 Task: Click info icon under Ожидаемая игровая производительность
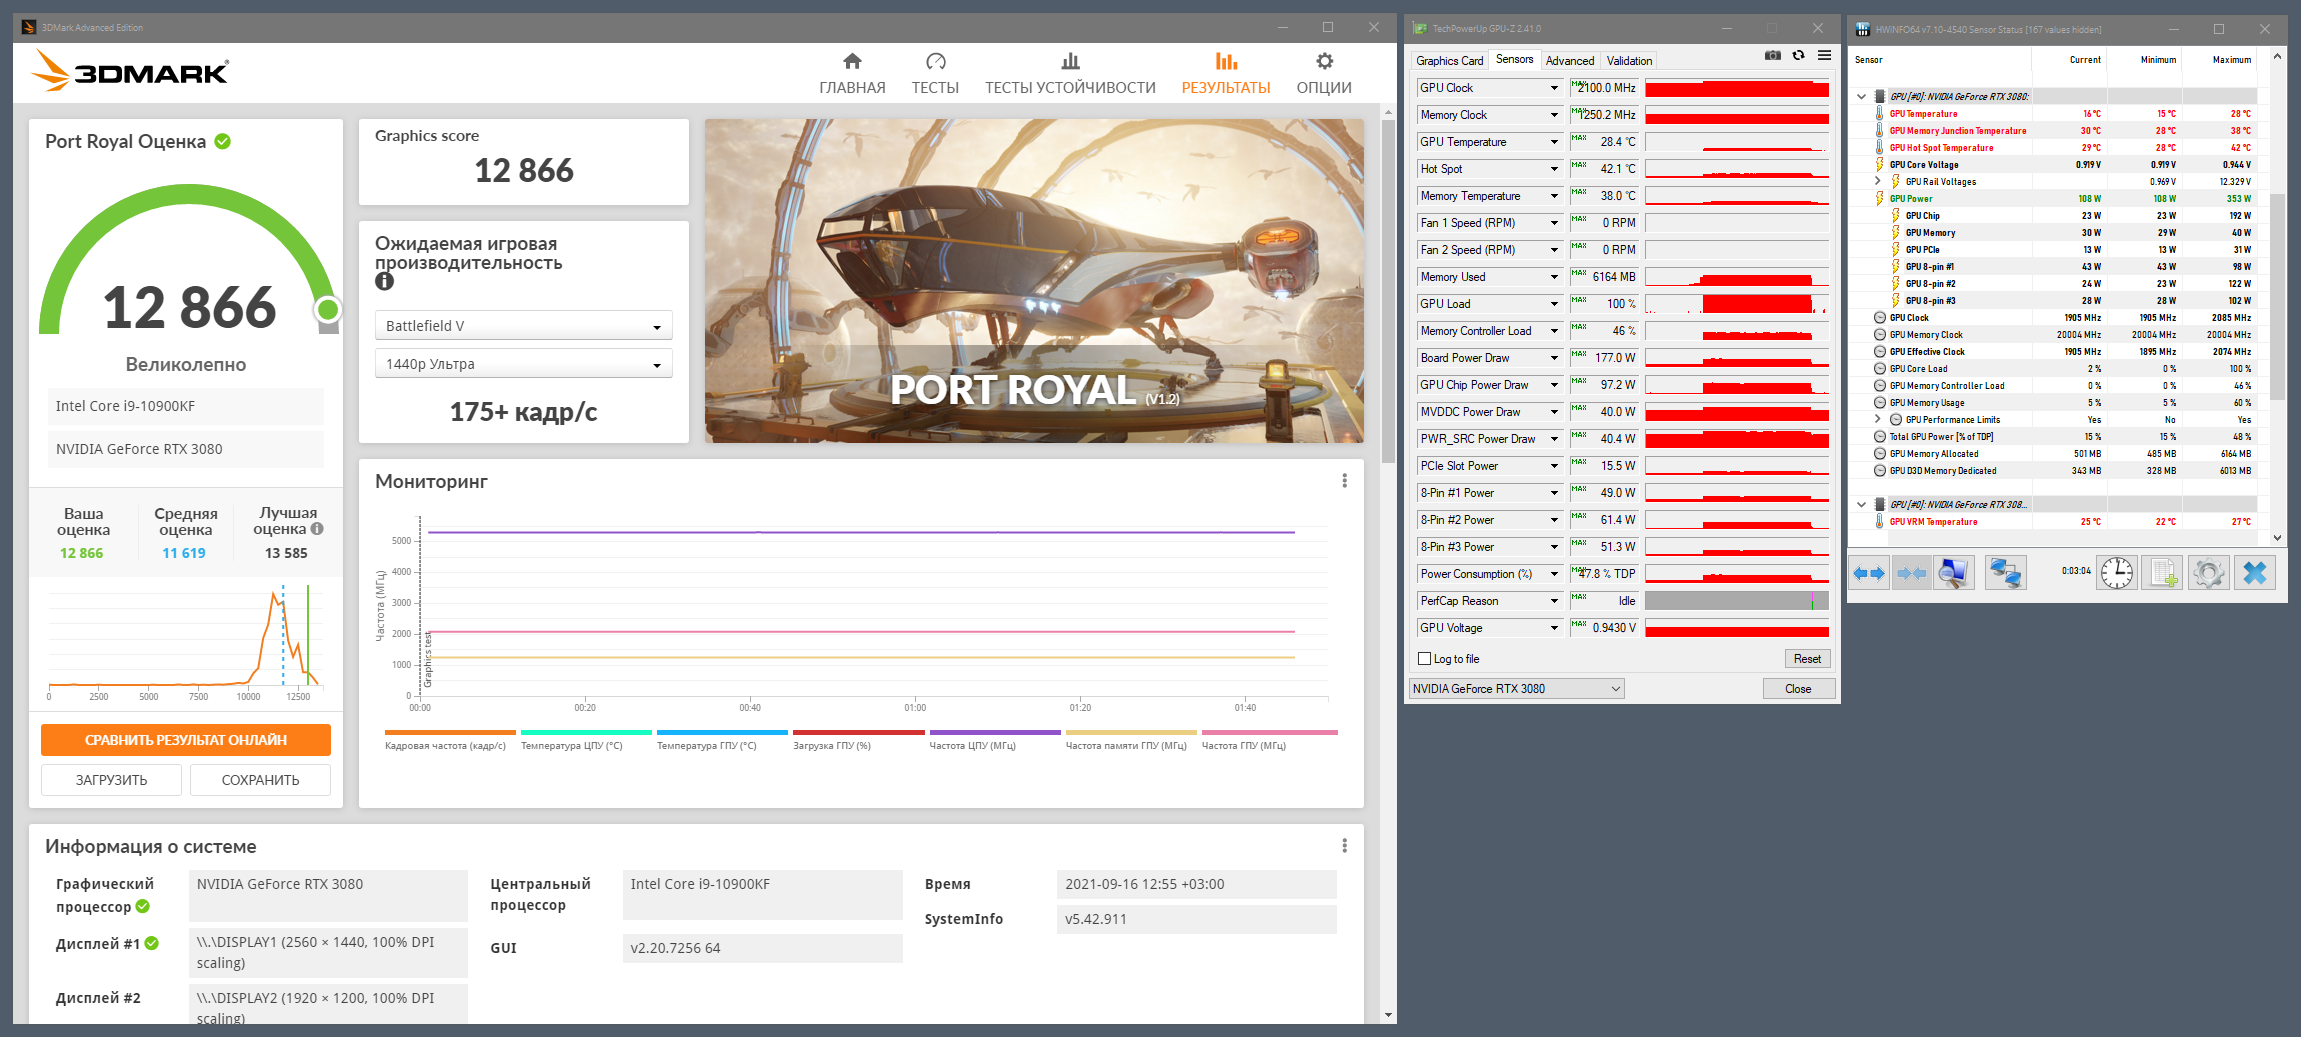click(384, 282)
